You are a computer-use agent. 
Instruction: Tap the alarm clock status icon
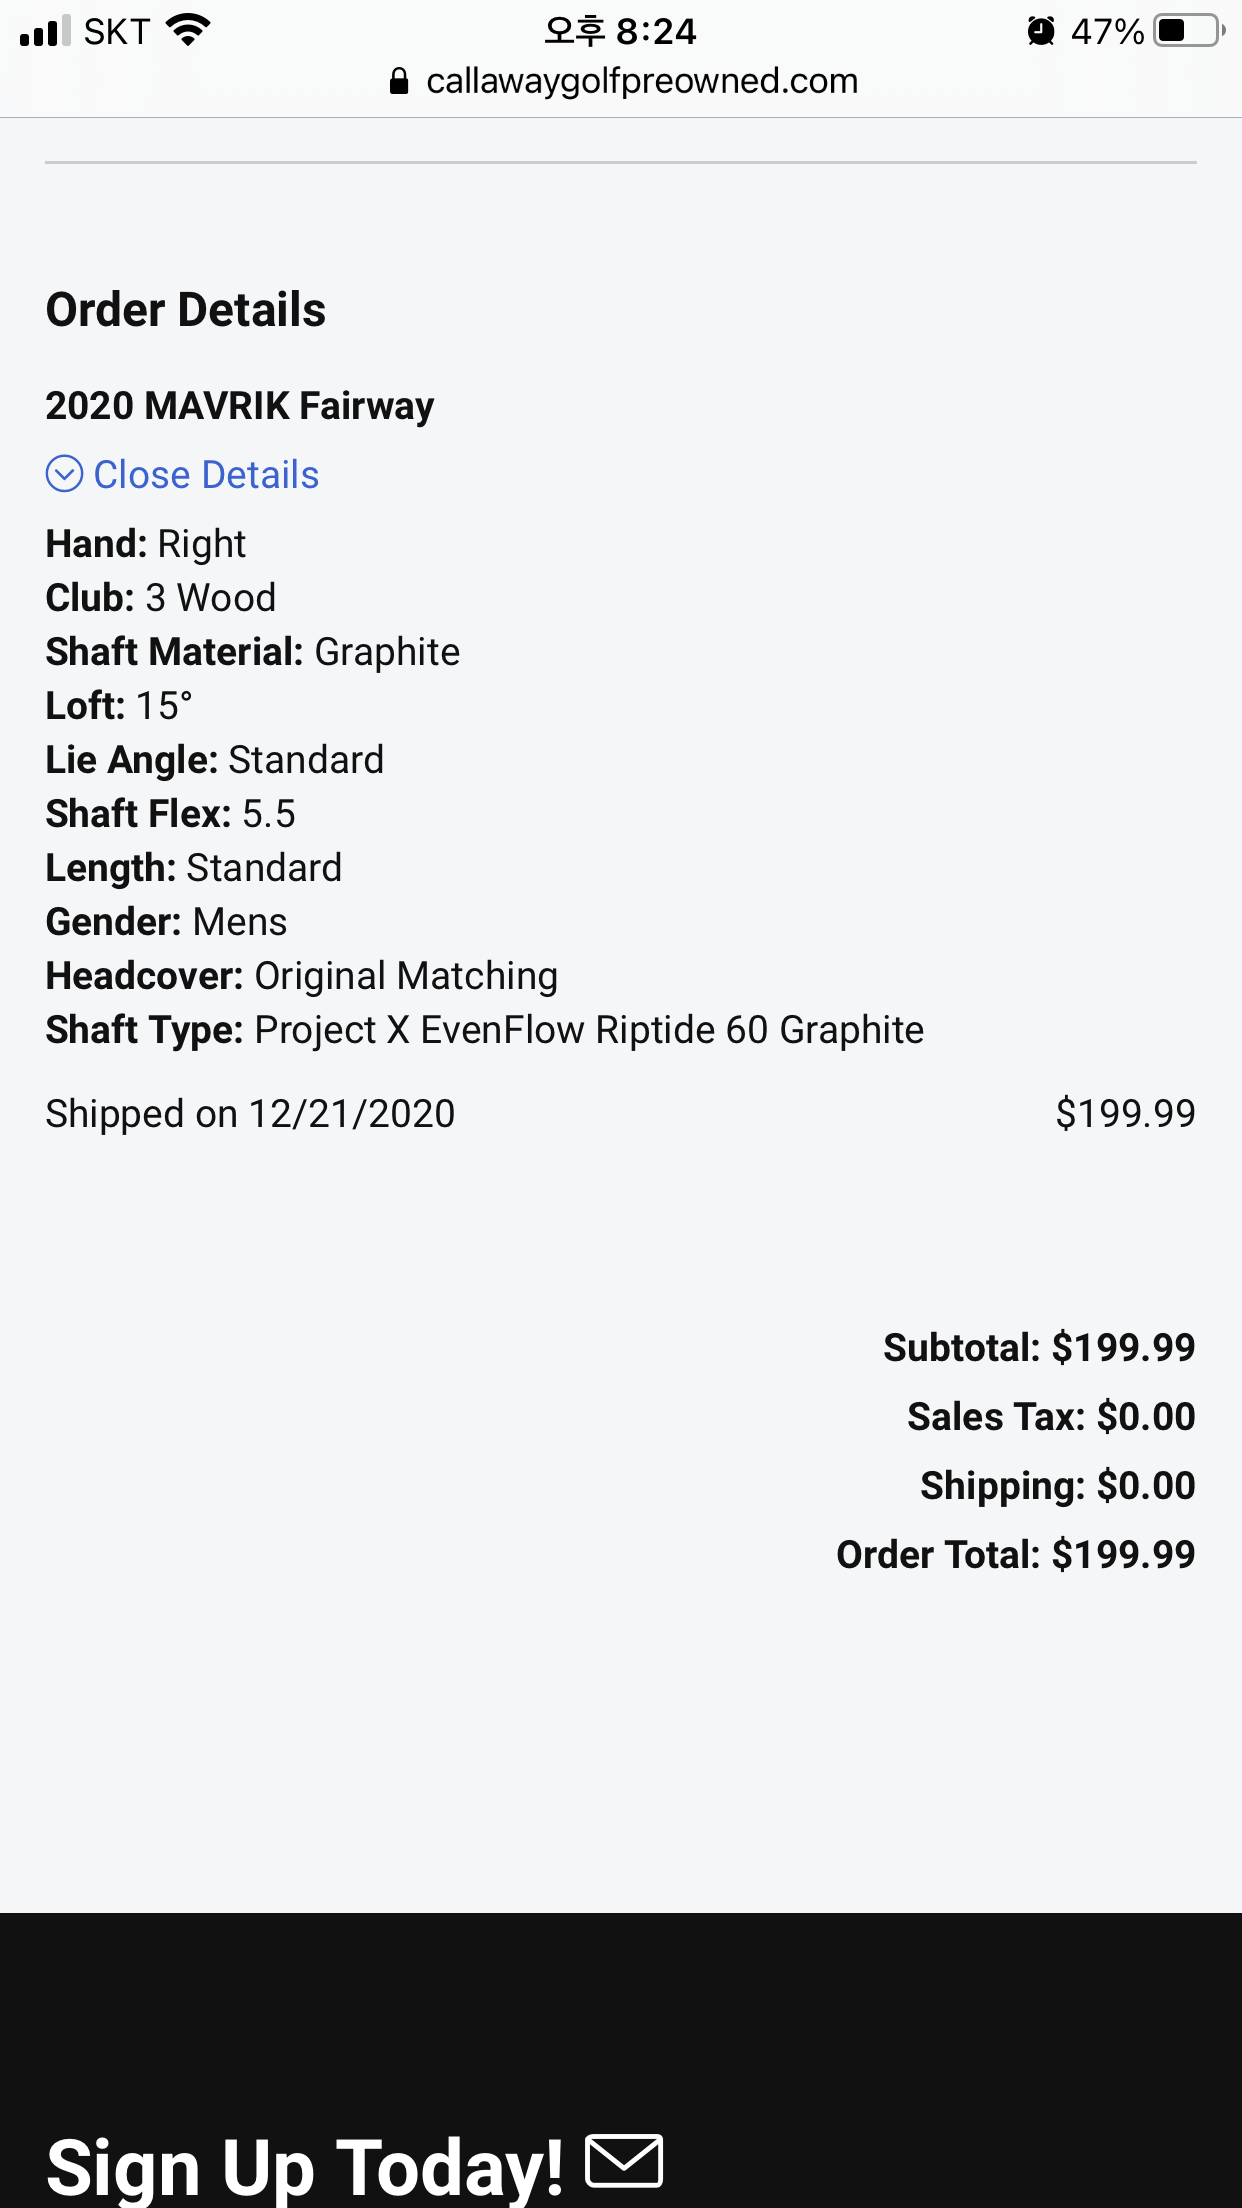[1040, 31]
